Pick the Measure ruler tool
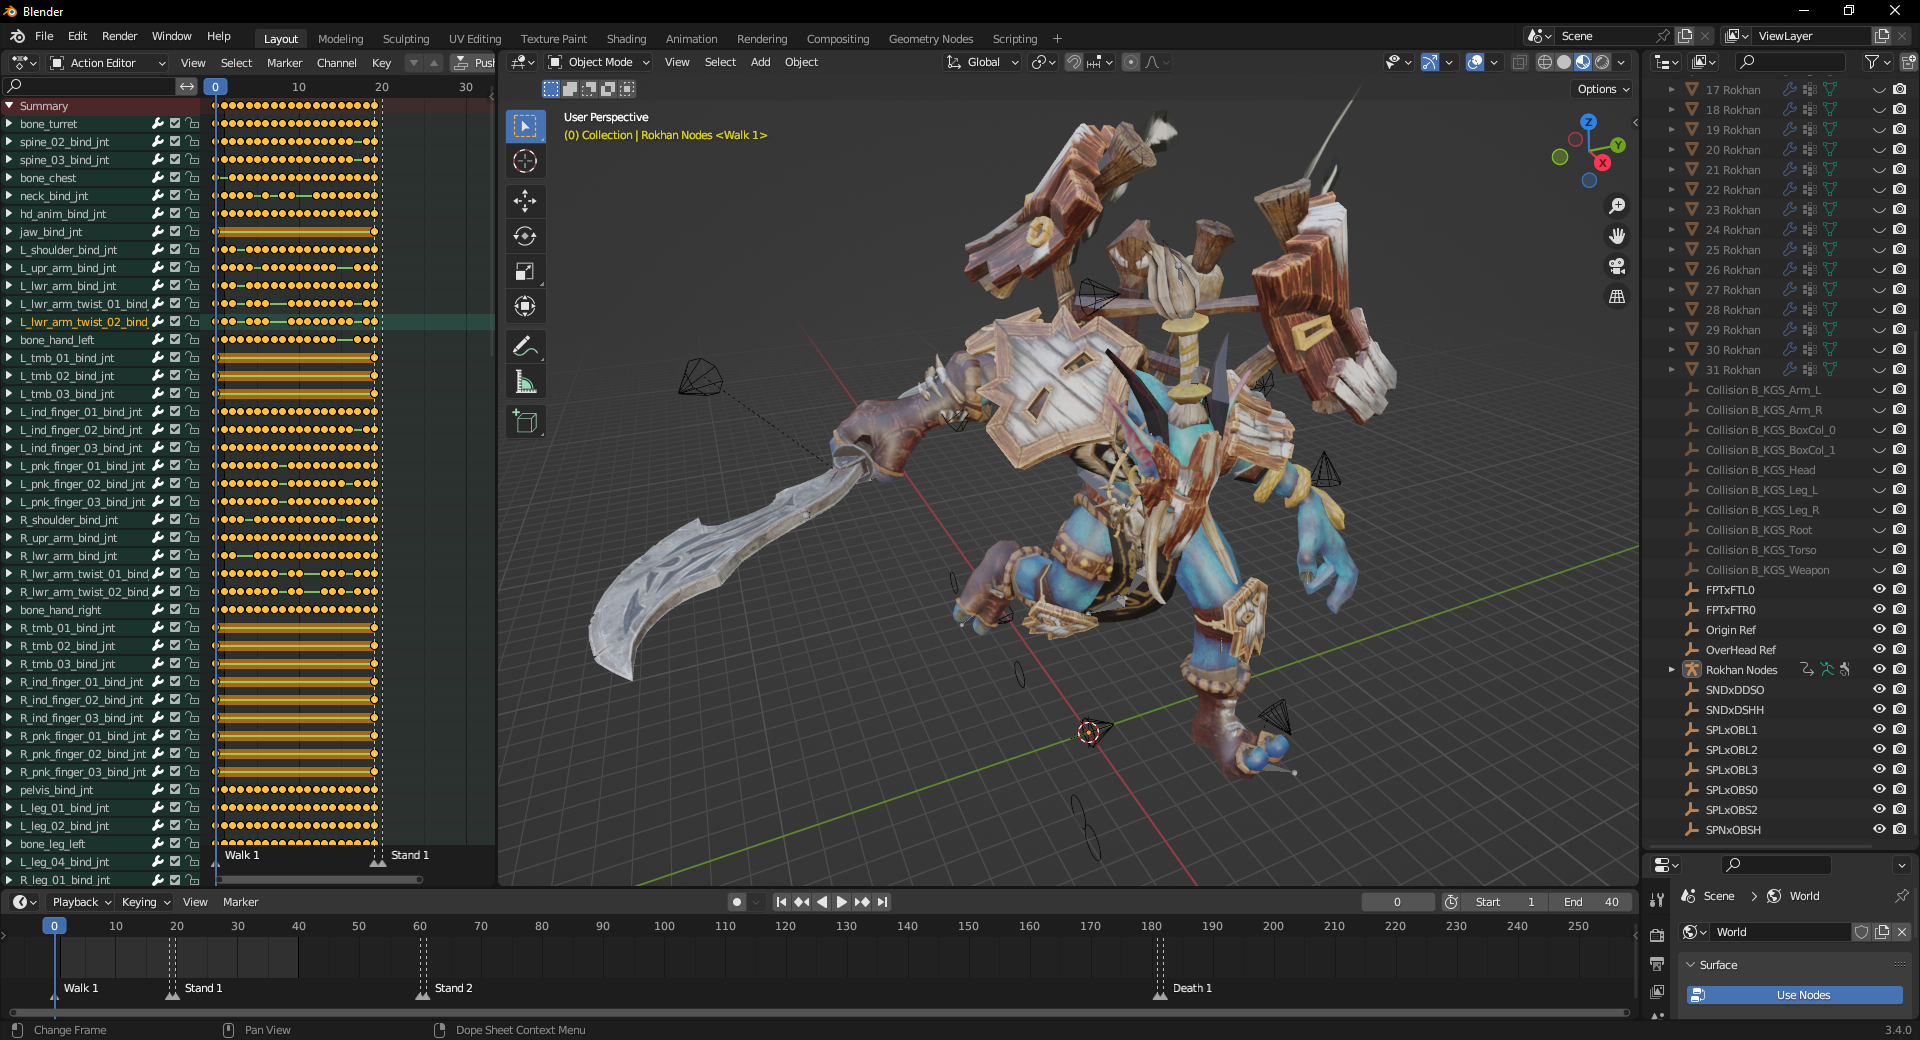The width and height of the screenshot is (1920, 1040). [x=525, y=382]
